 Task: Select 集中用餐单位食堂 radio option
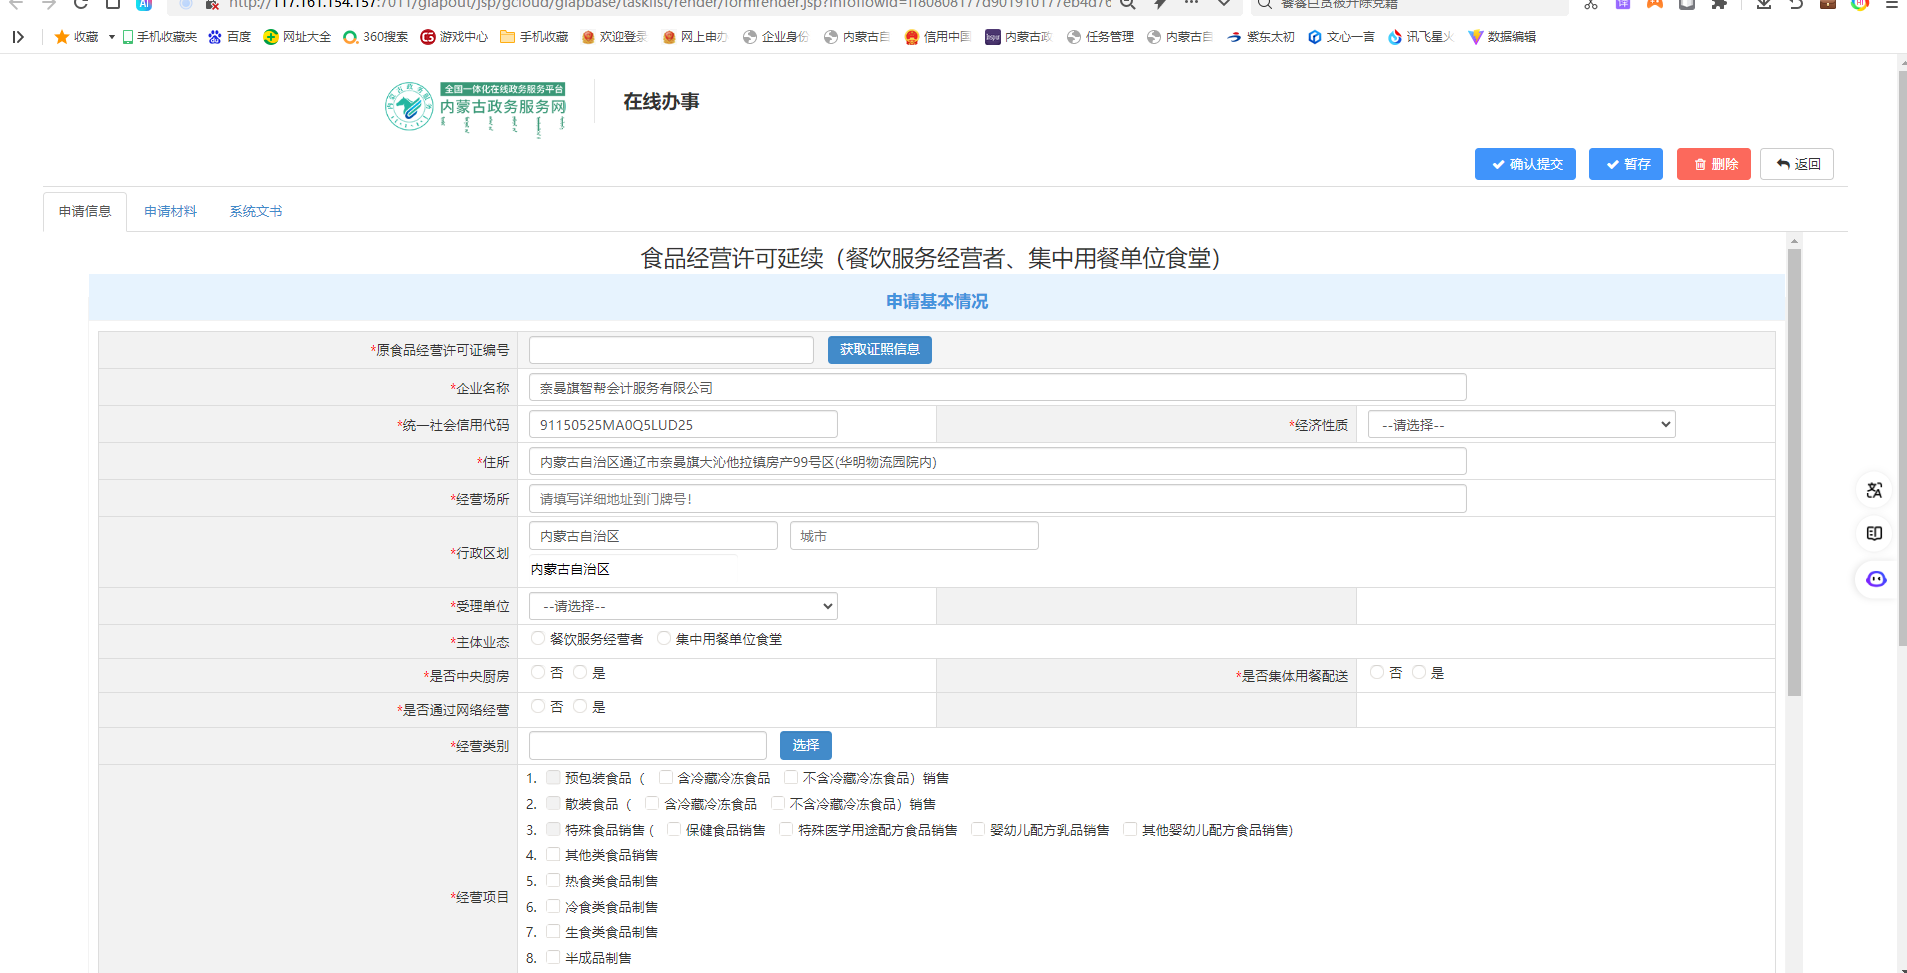click(664, 638)
